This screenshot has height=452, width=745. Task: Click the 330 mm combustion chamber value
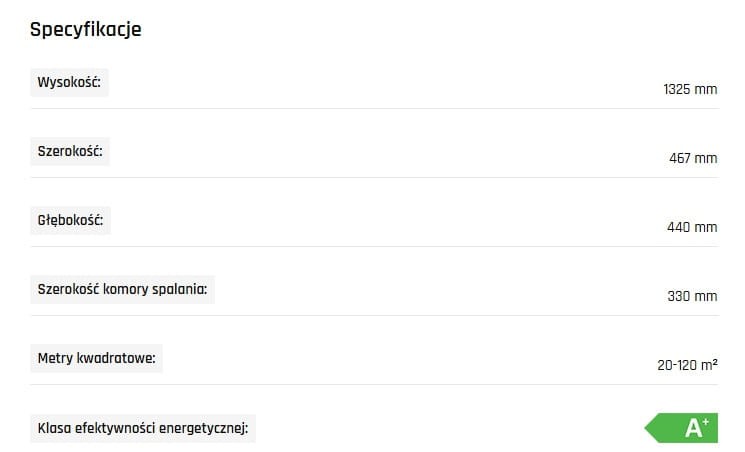tap(692, 296)
